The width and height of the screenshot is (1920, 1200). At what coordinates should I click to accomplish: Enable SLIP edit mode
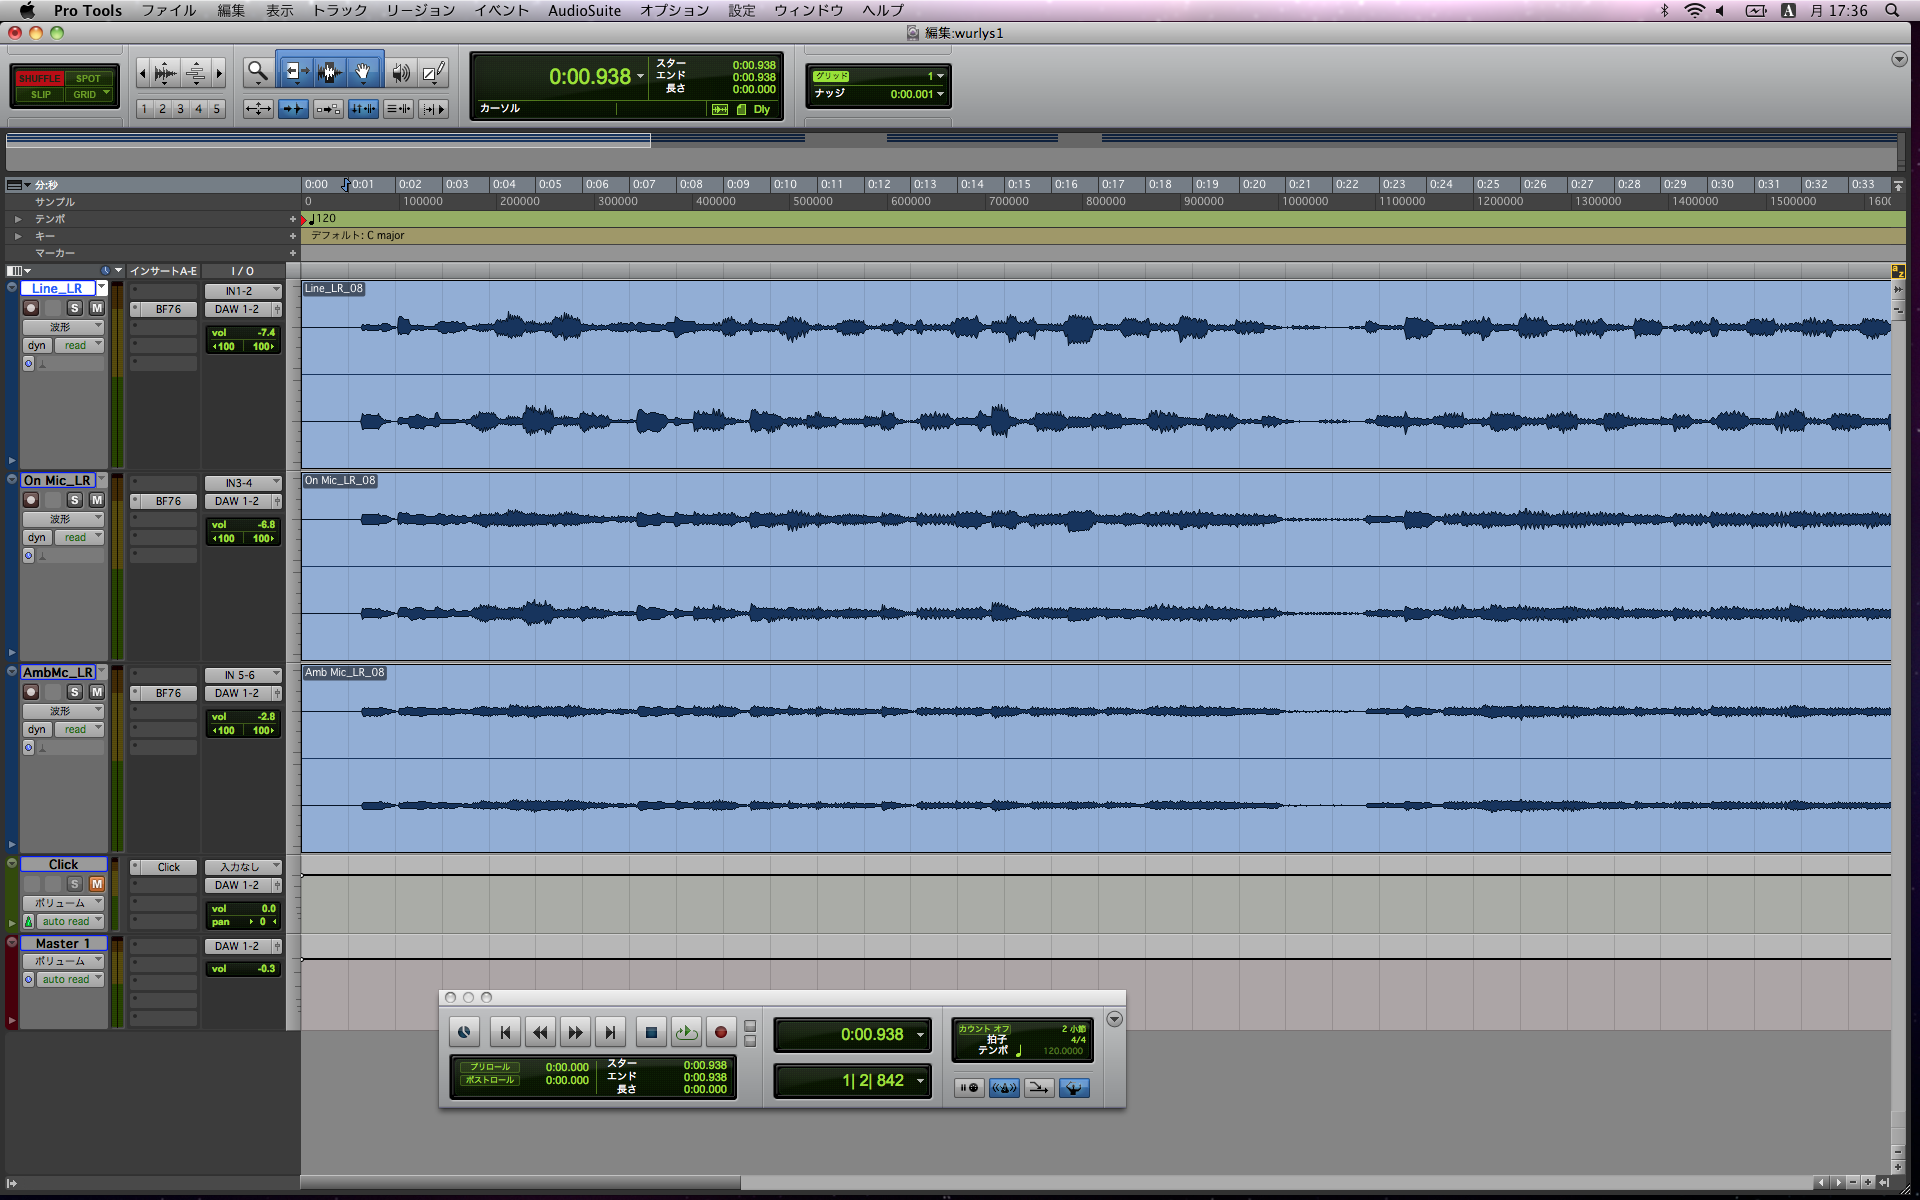[40, 94]
